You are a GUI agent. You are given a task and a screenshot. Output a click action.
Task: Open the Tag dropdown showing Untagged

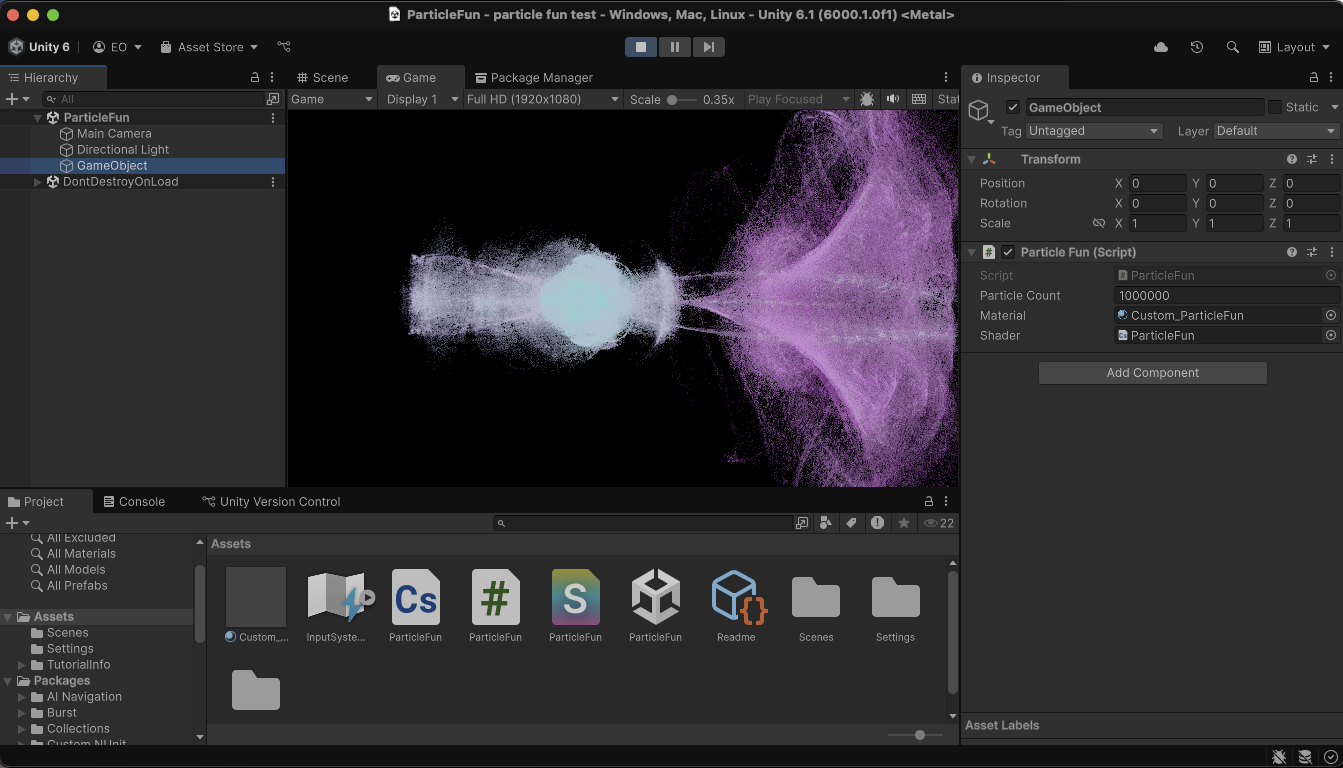pos(1094,131)
